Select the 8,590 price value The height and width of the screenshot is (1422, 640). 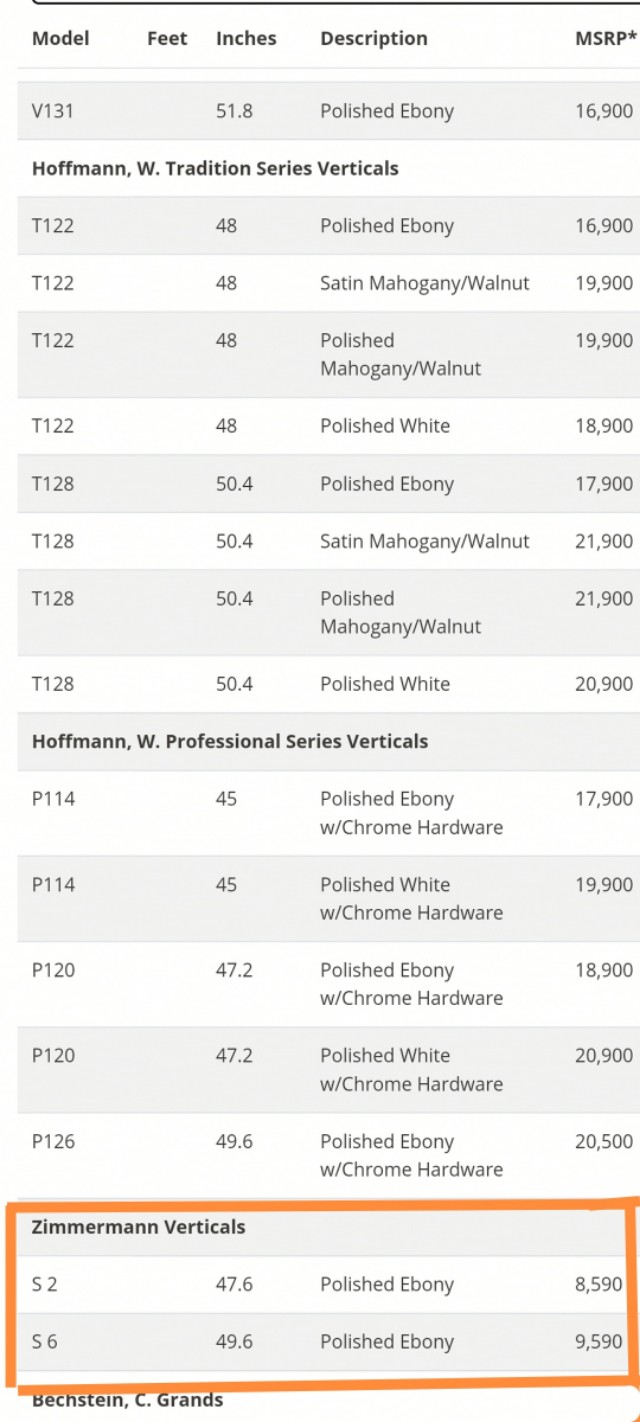coord(599,1284)
